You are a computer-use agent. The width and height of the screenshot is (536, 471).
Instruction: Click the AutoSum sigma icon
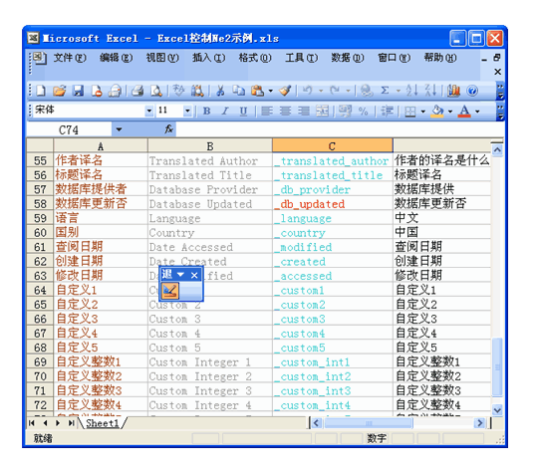385,91
